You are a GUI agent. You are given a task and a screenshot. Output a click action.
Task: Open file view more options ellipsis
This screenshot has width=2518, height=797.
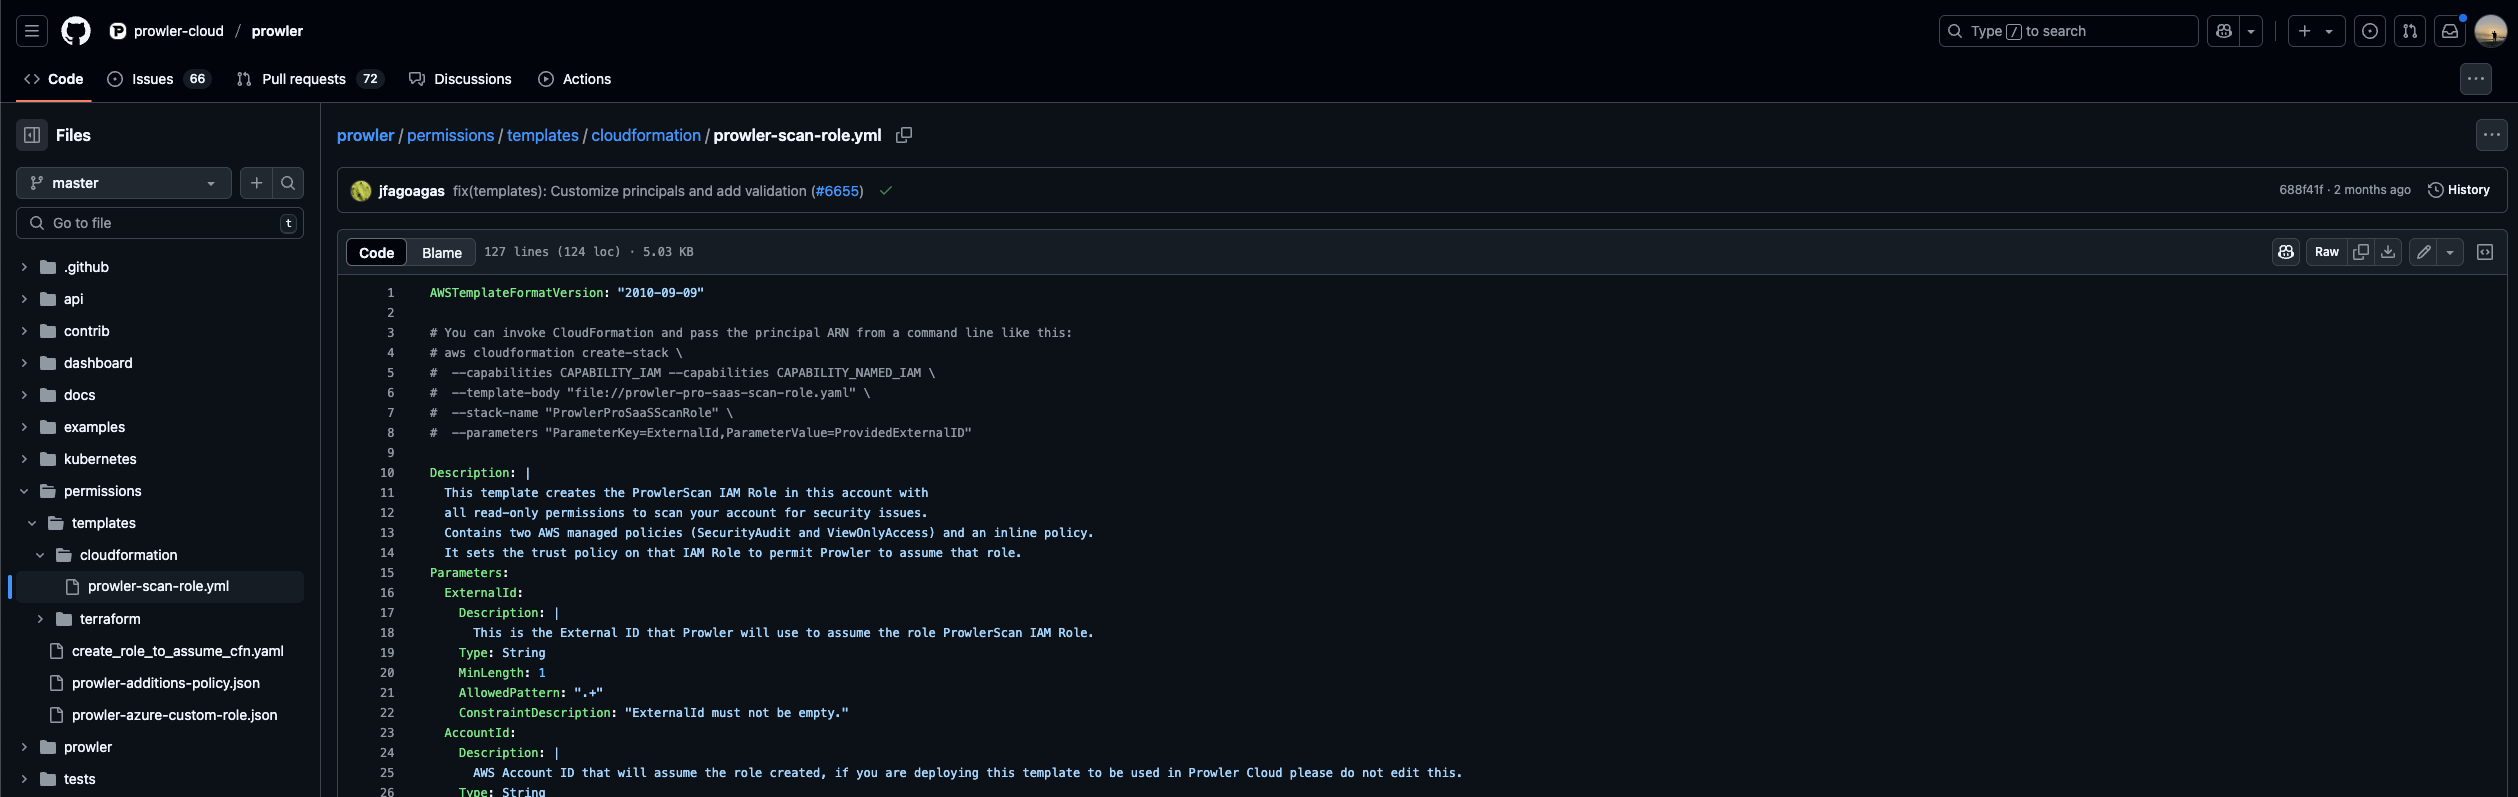click(x=2492, y=135)
